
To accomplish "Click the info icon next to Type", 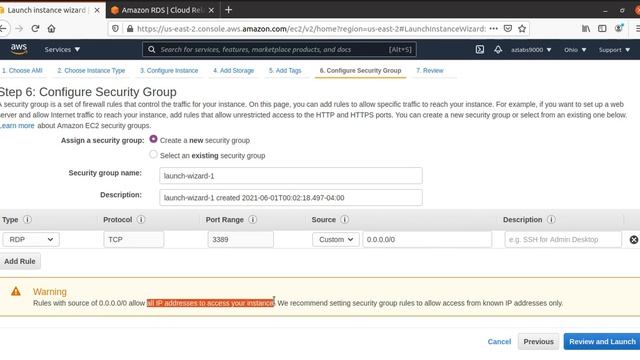I will [27, 220].
